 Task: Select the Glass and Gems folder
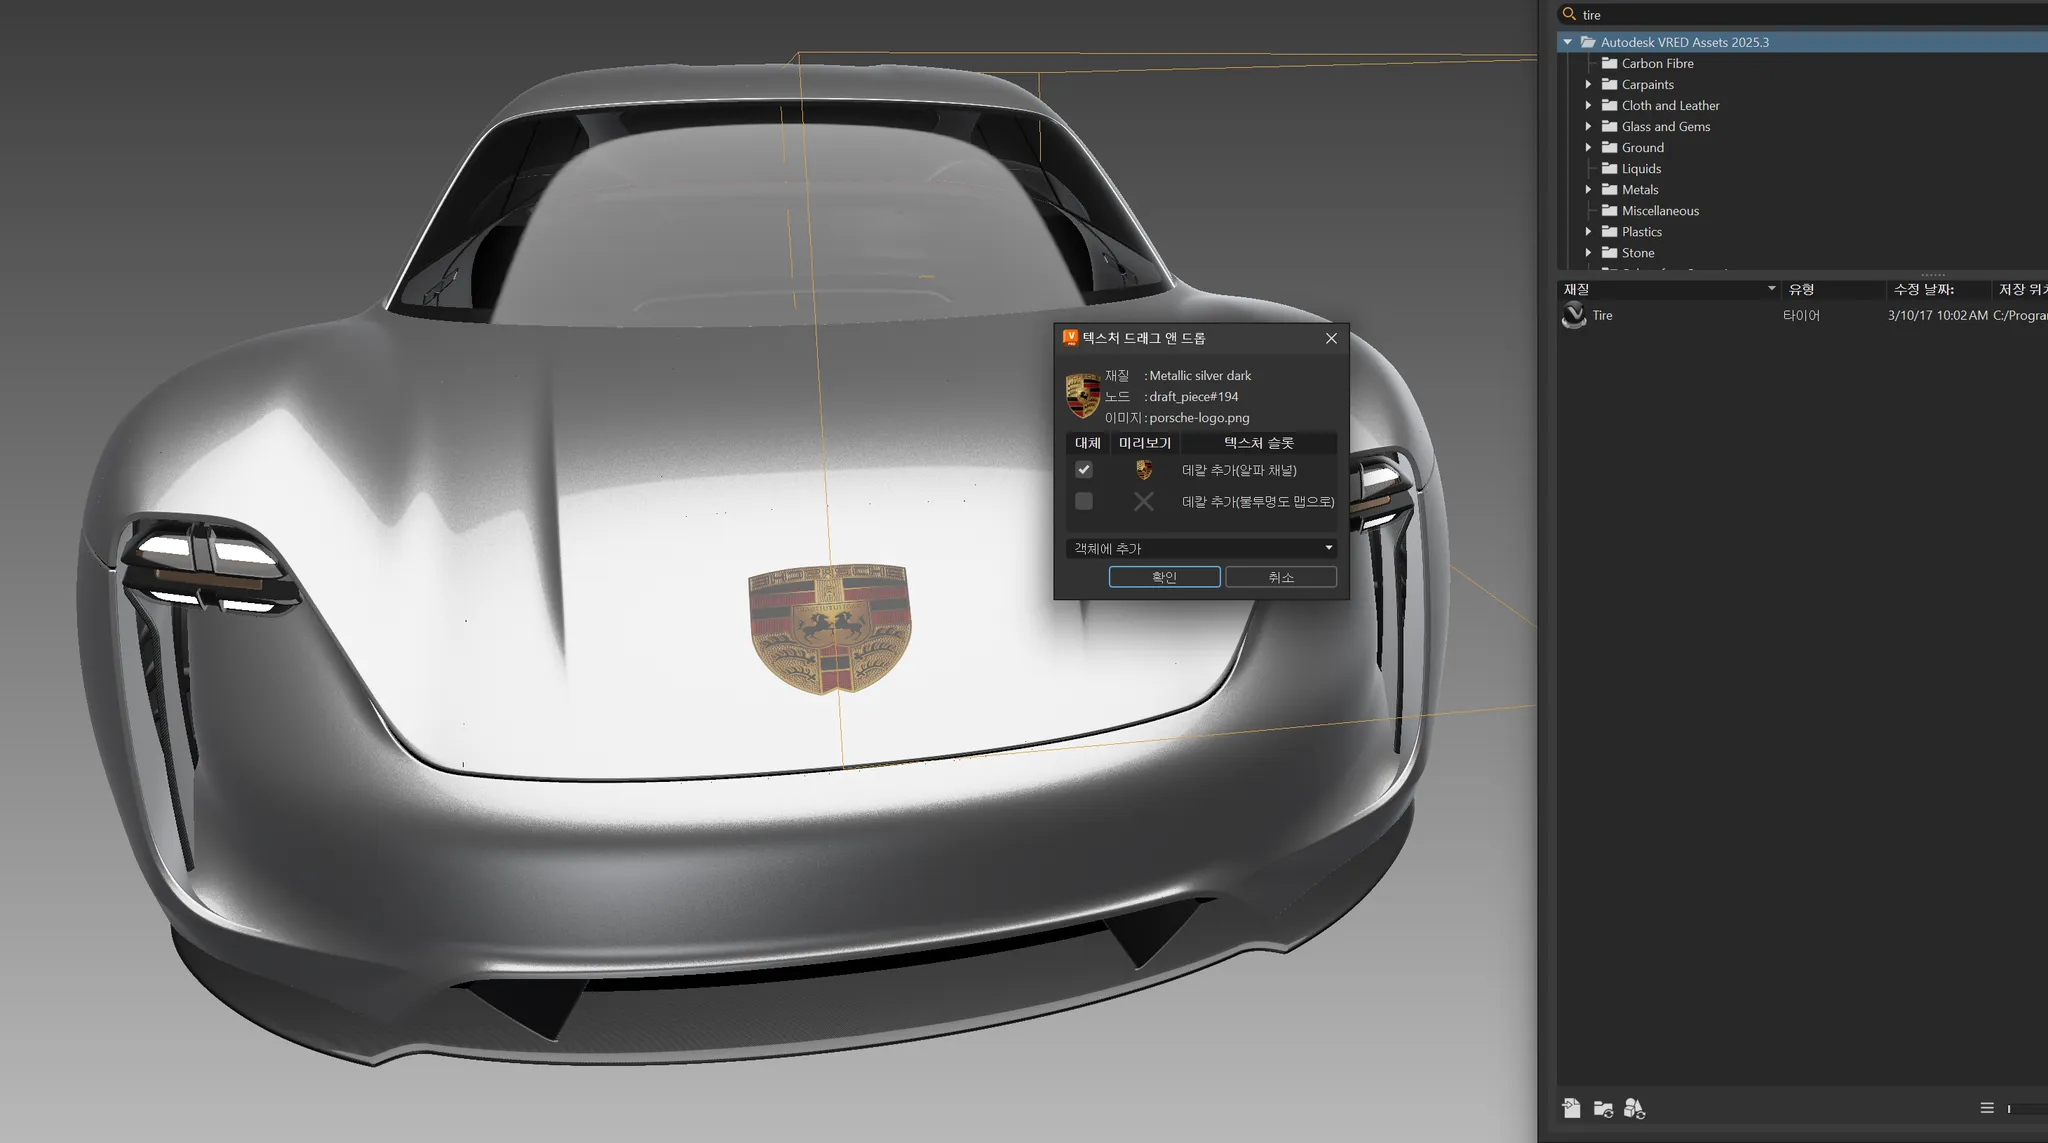coord(1665,127)
